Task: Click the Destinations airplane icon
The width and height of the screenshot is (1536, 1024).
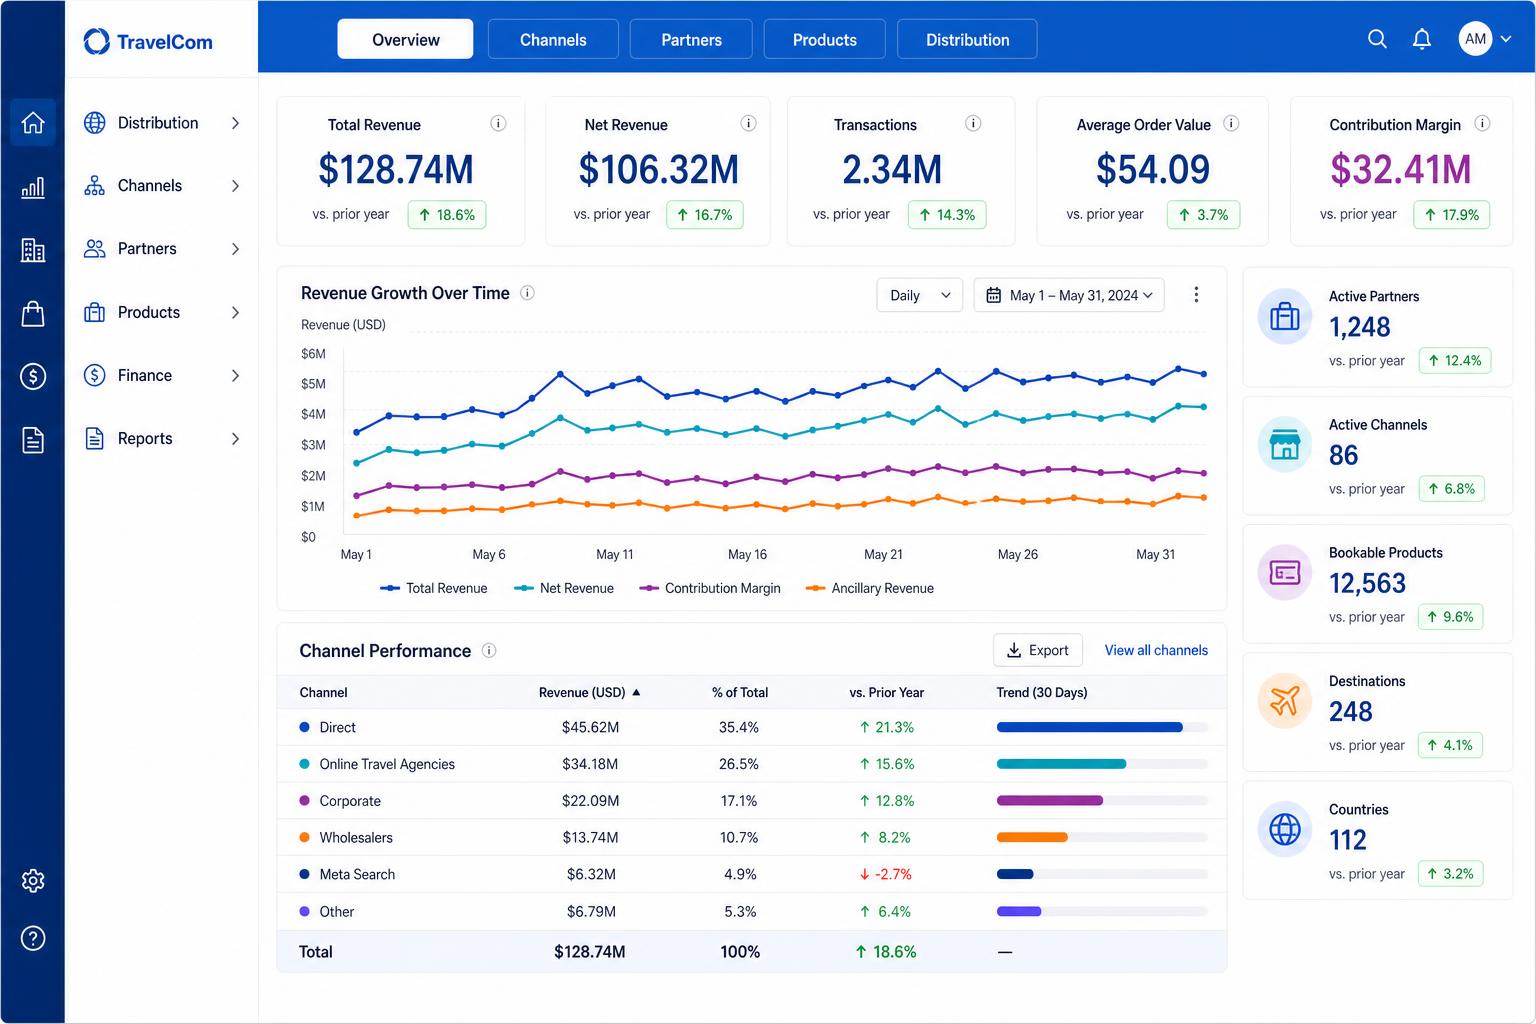Action: pos(1284,701)
